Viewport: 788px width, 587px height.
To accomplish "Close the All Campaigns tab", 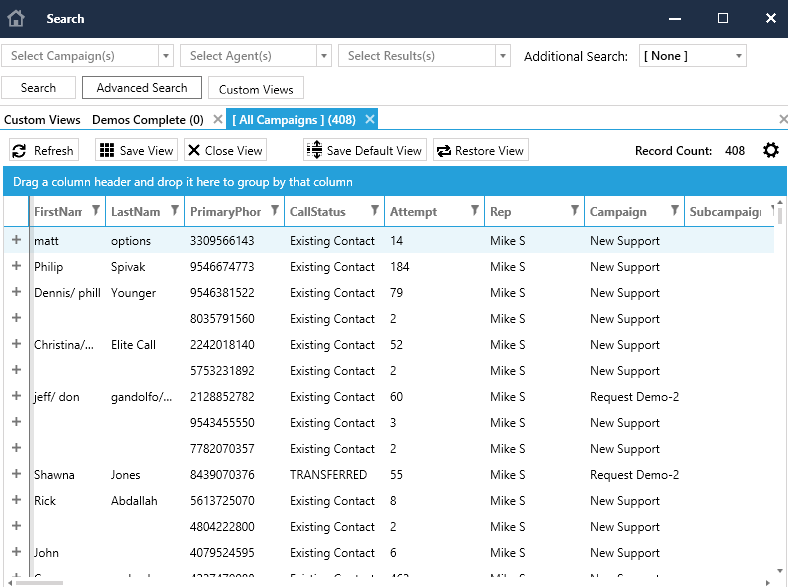I will [x=370, y=120].
